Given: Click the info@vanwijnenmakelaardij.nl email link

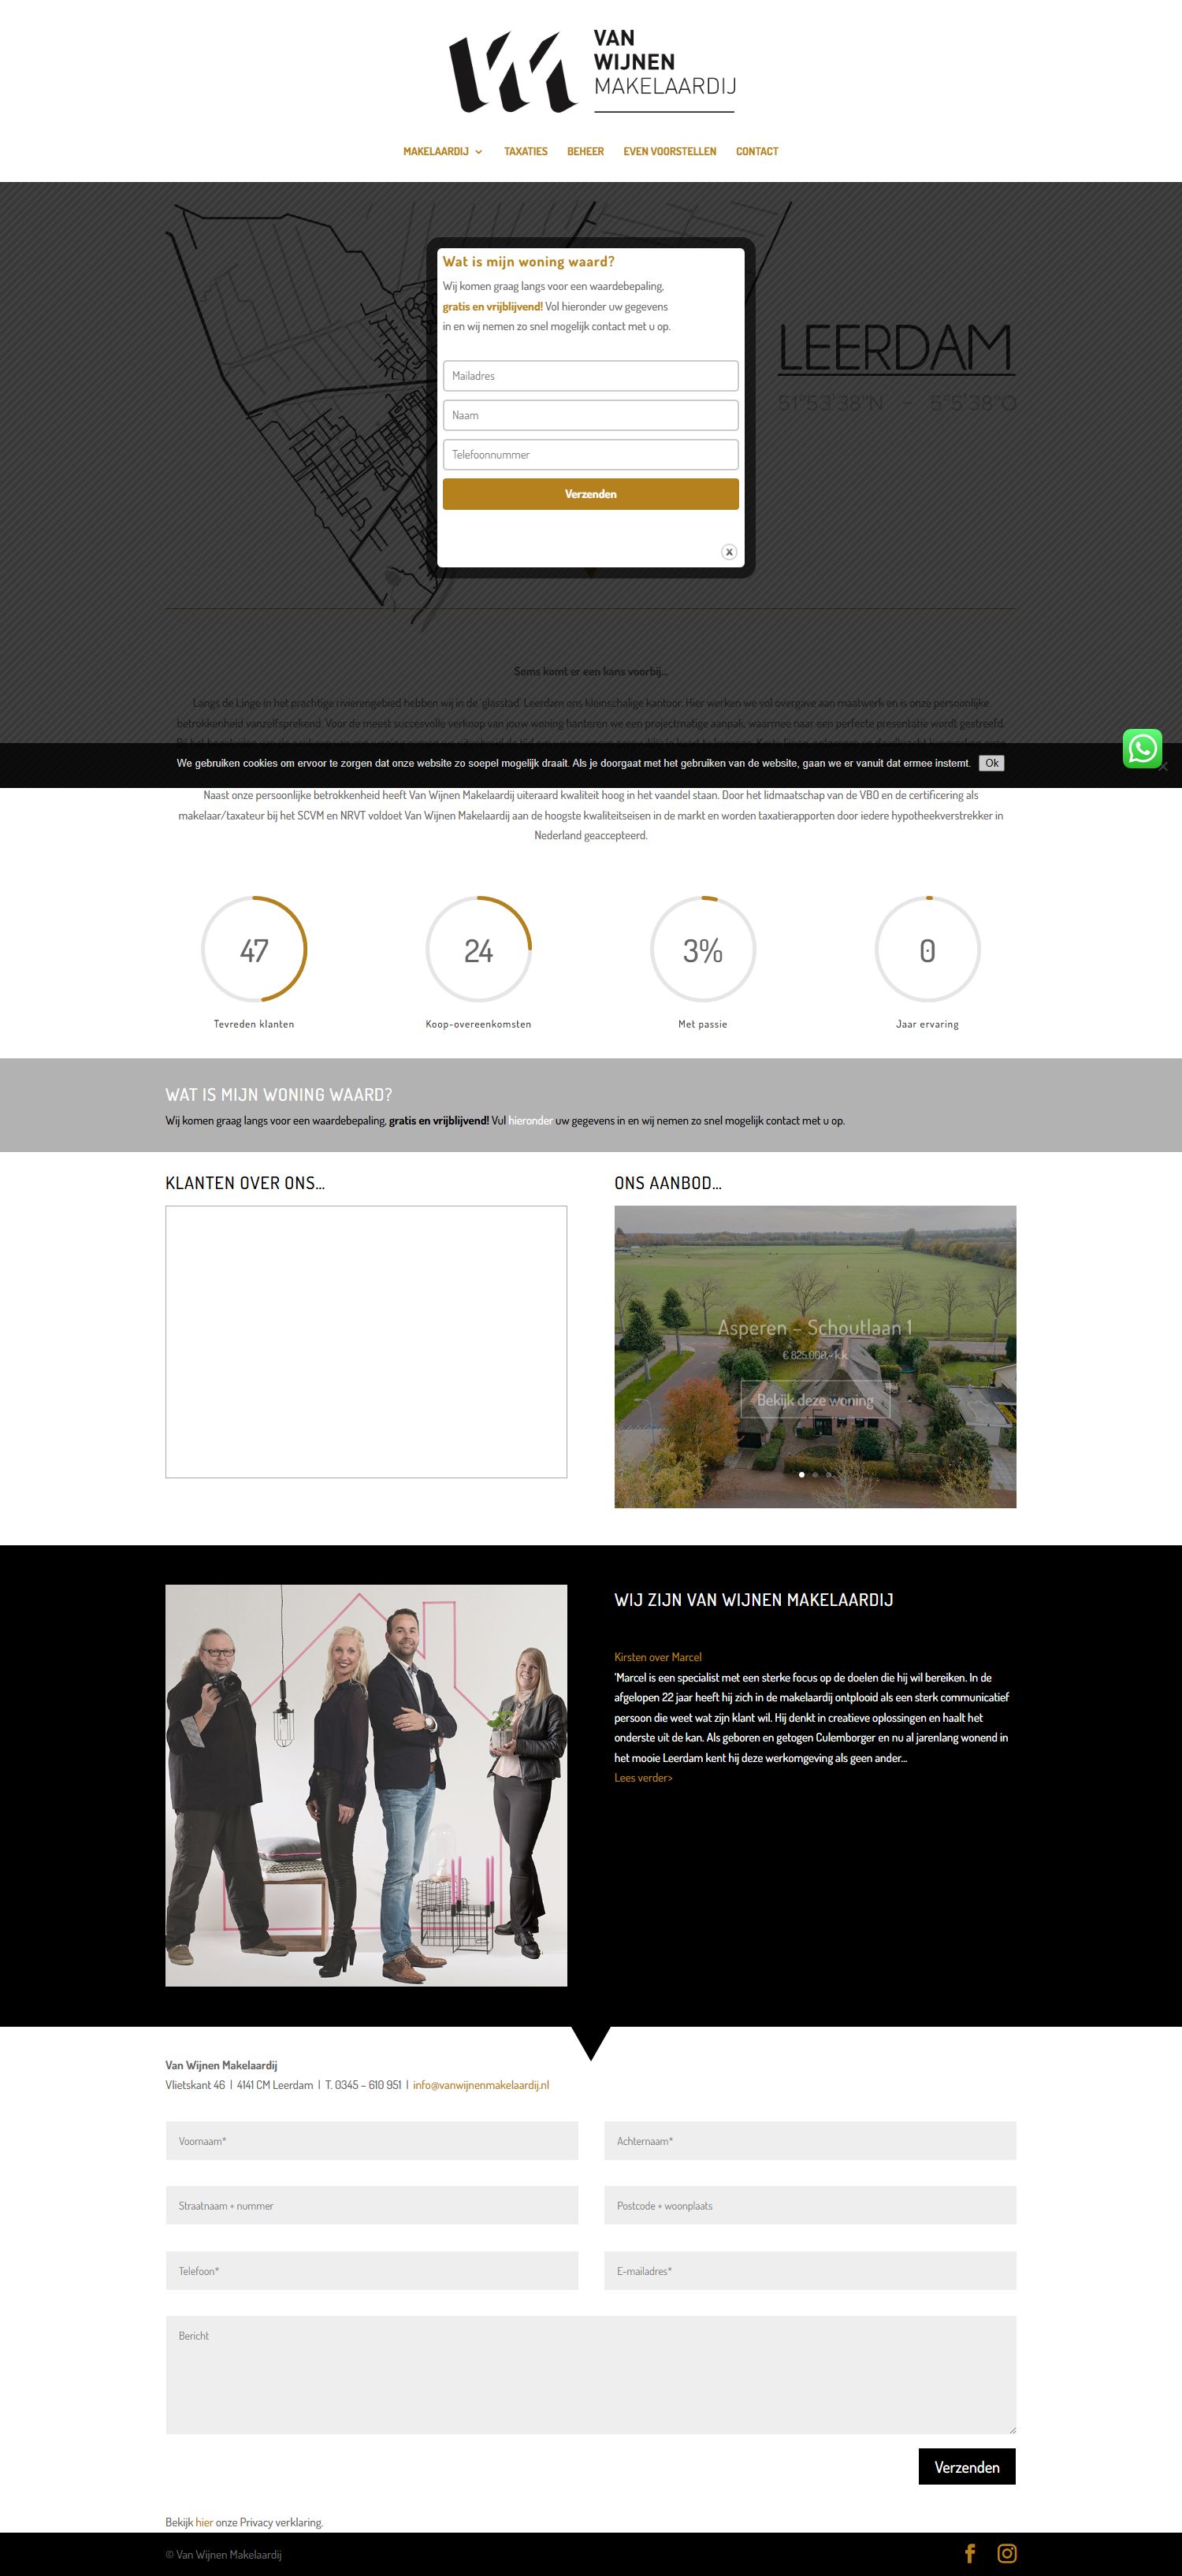Looking at the screenshot, I should [x=480, y=2085].
